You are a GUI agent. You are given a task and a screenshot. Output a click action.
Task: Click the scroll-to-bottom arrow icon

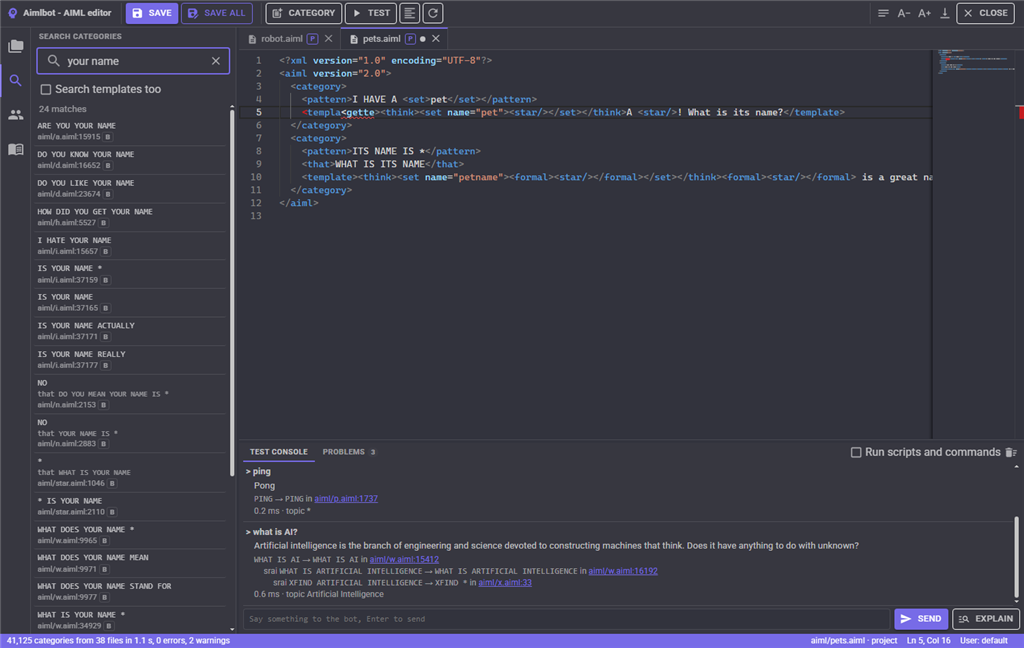pyautogui.click(x=944, y=13)
